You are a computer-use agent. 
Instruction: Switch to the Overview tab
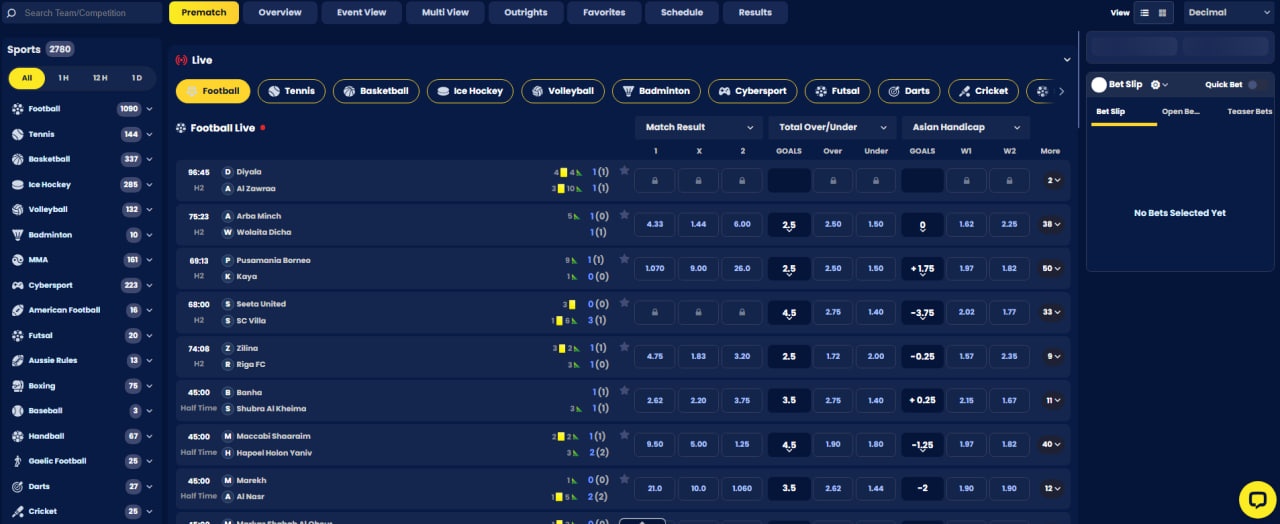coord(280,13)
